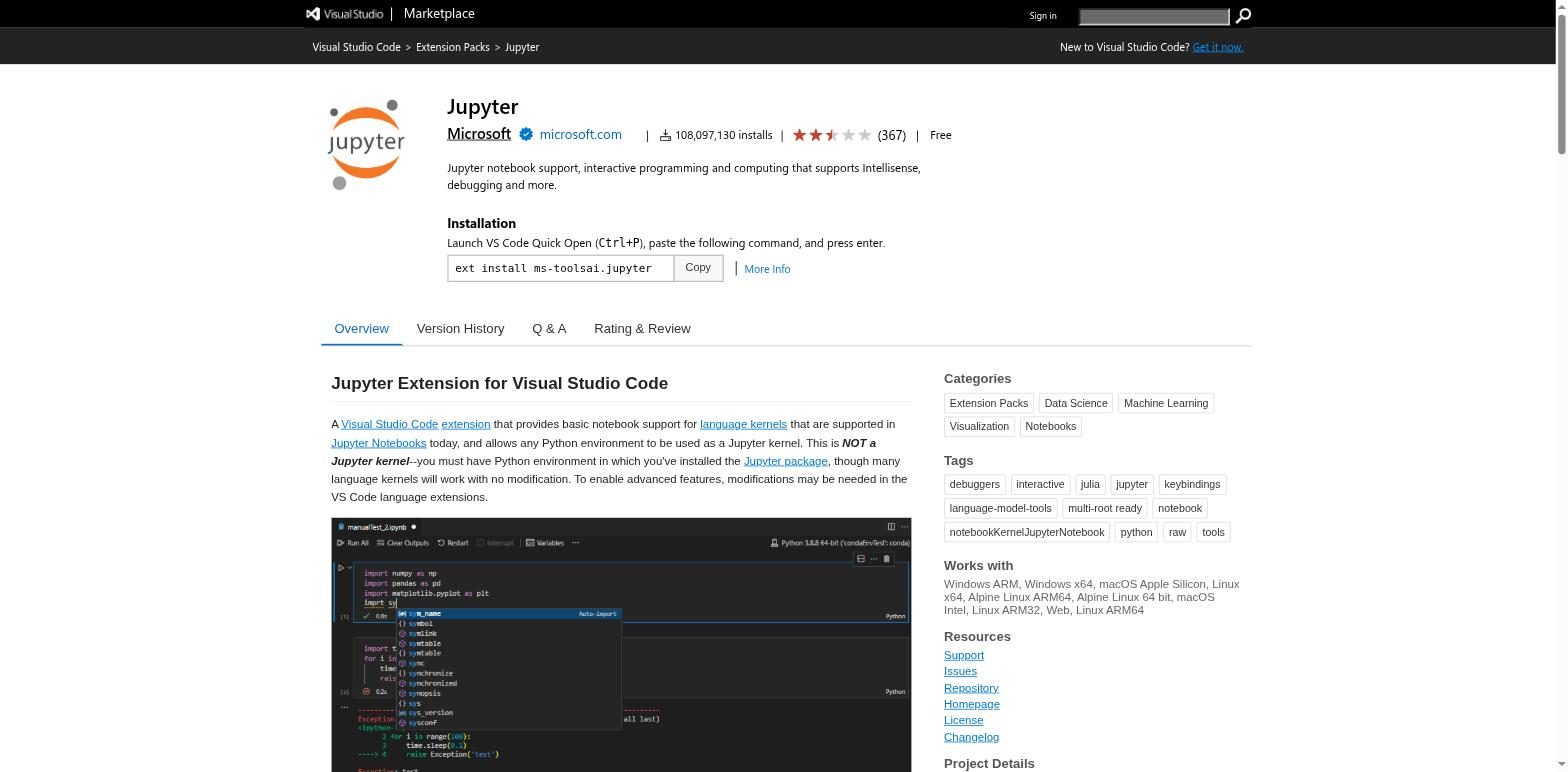The height and width of the screenshot is (772, 1568).
Task: Select the Overview tab
Action: pos(361,328)
